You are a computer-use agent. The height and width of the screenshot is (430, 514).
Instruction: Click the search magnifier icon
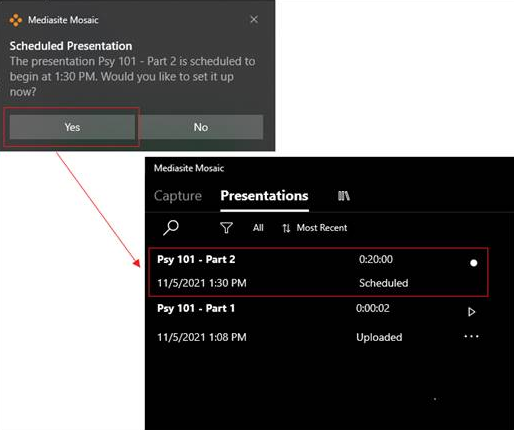[171, 228]
